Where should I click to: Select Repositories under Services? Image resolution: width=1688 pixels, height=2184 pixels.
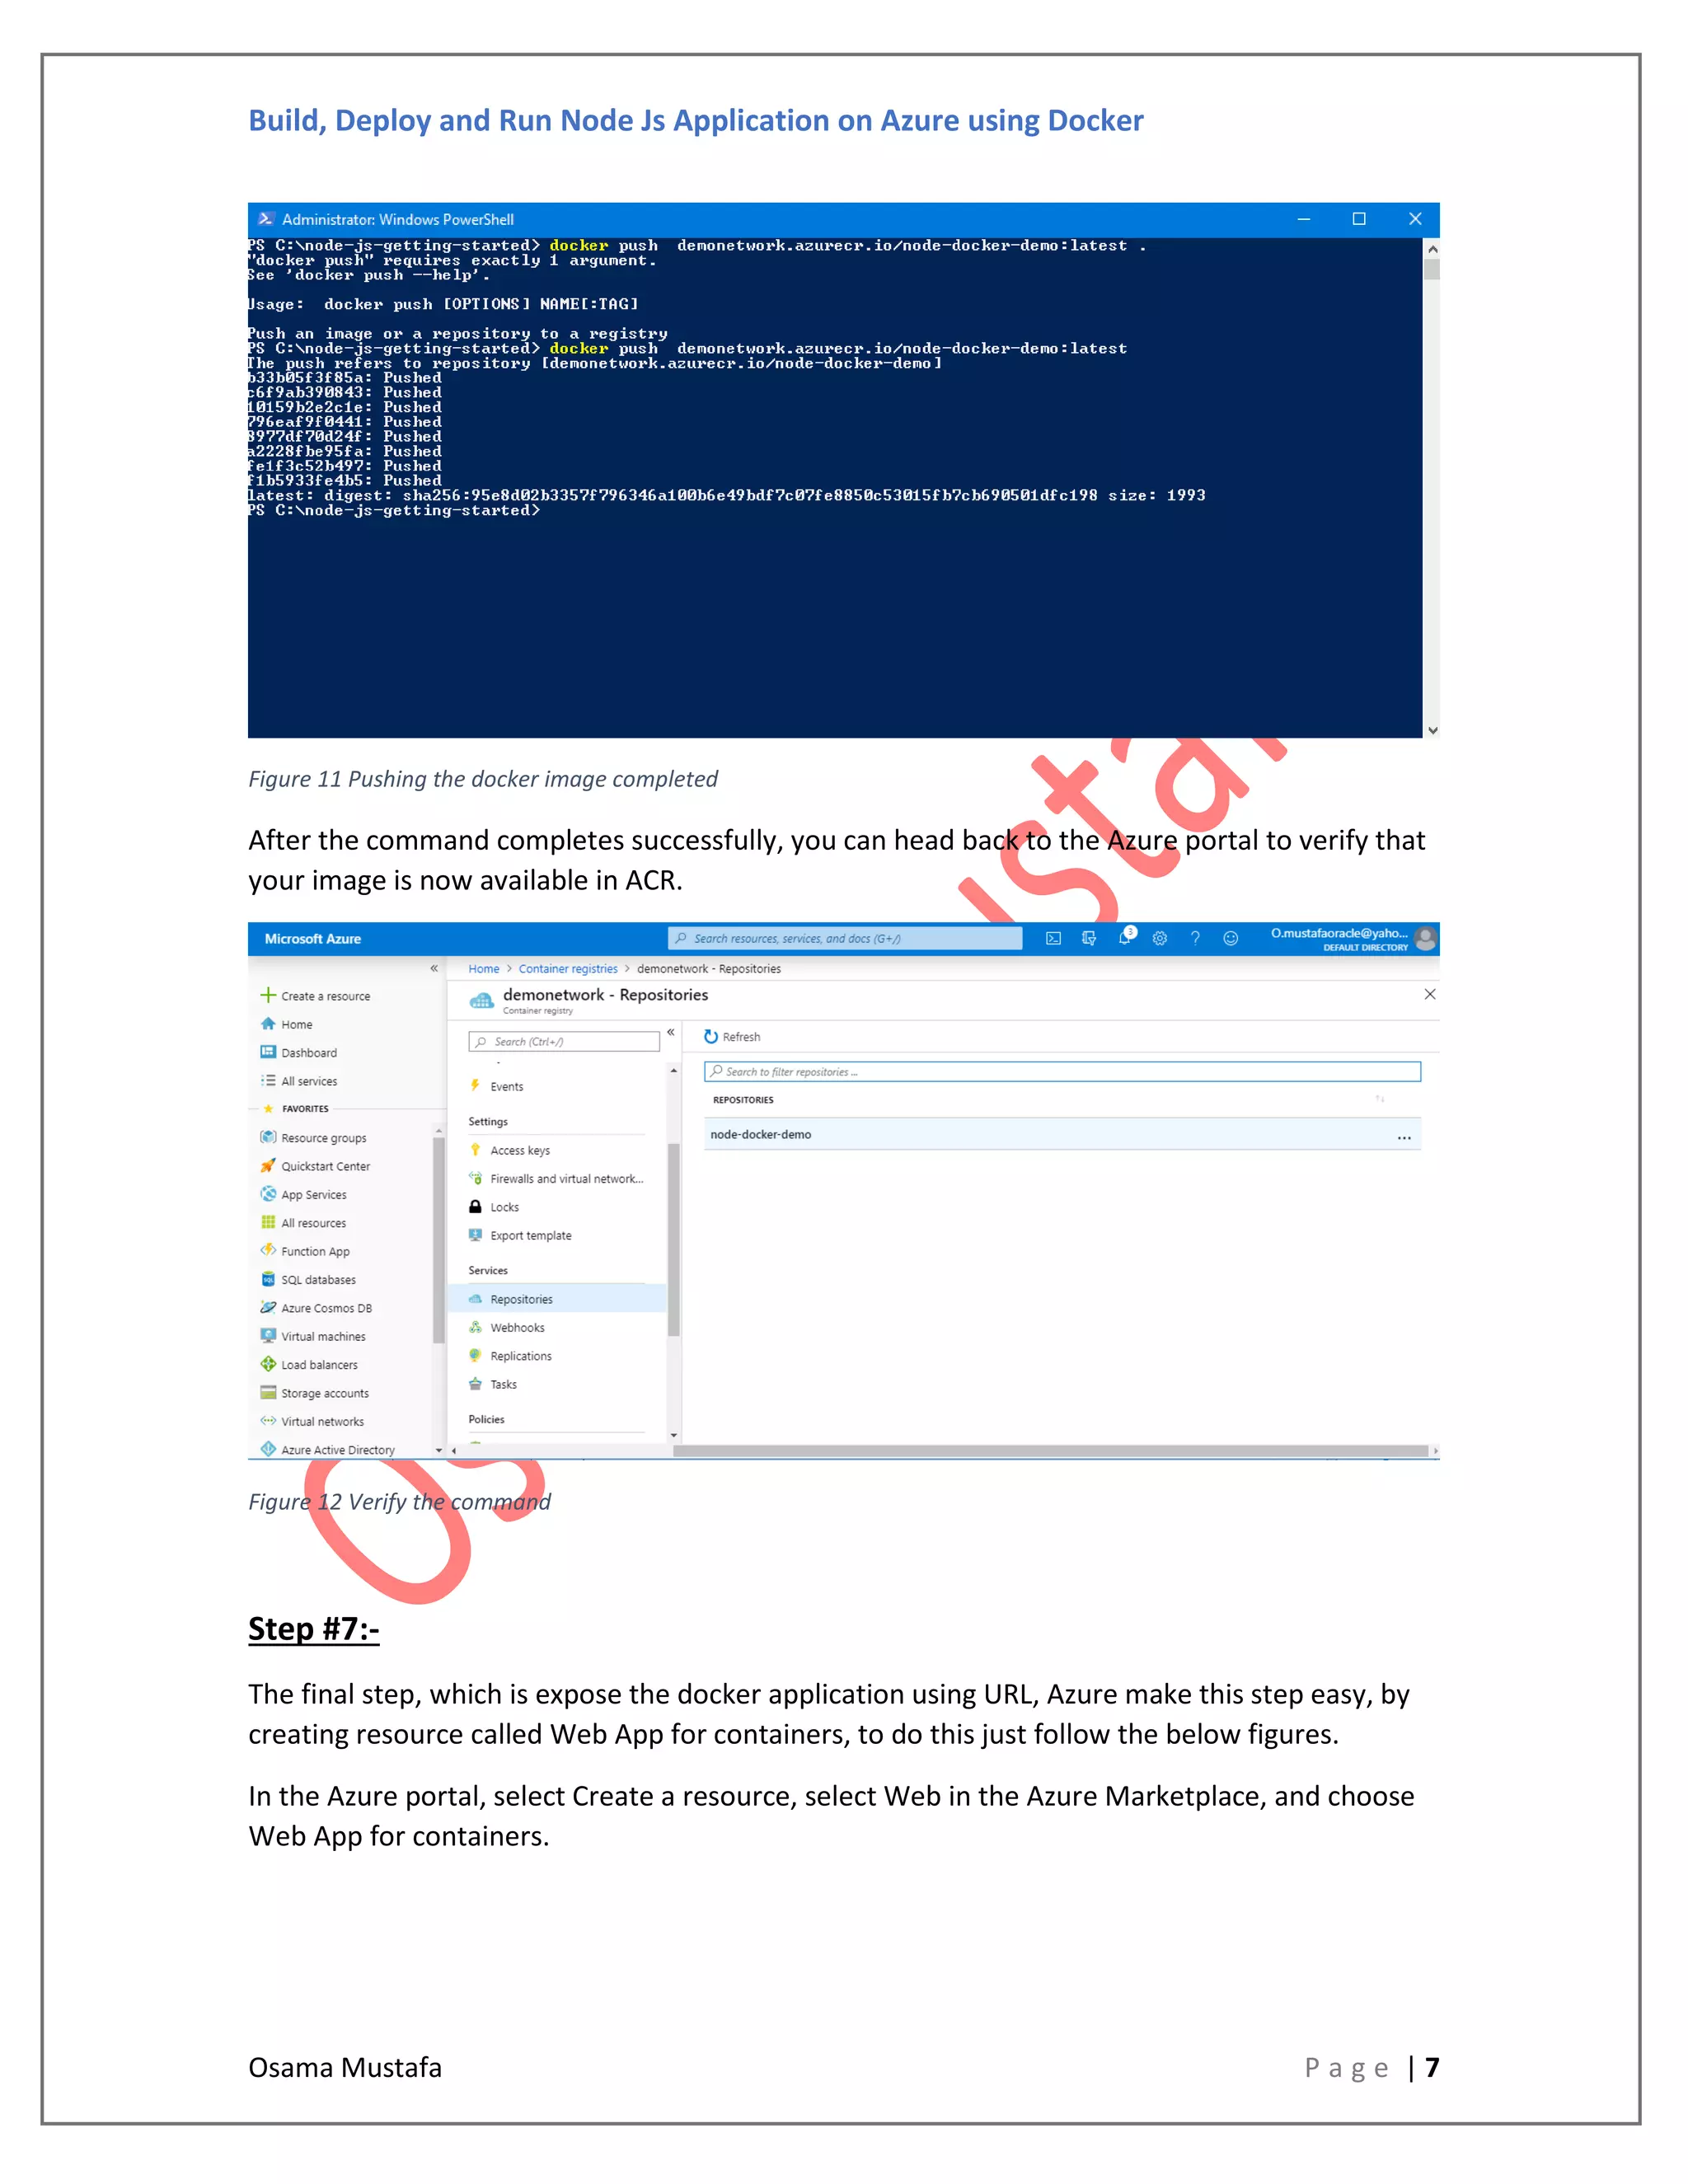(556, 1299)
